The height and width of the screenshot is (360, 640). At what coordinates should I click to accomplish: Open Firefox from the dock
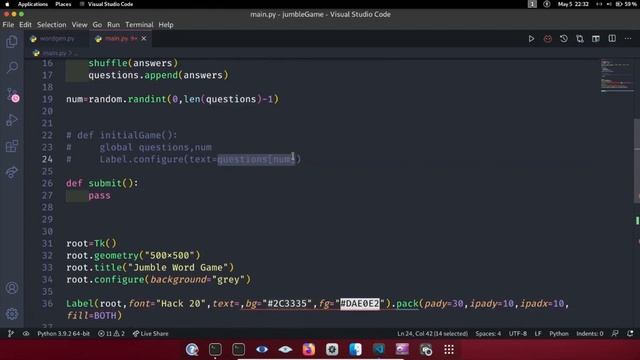click(x=309, y=349)
